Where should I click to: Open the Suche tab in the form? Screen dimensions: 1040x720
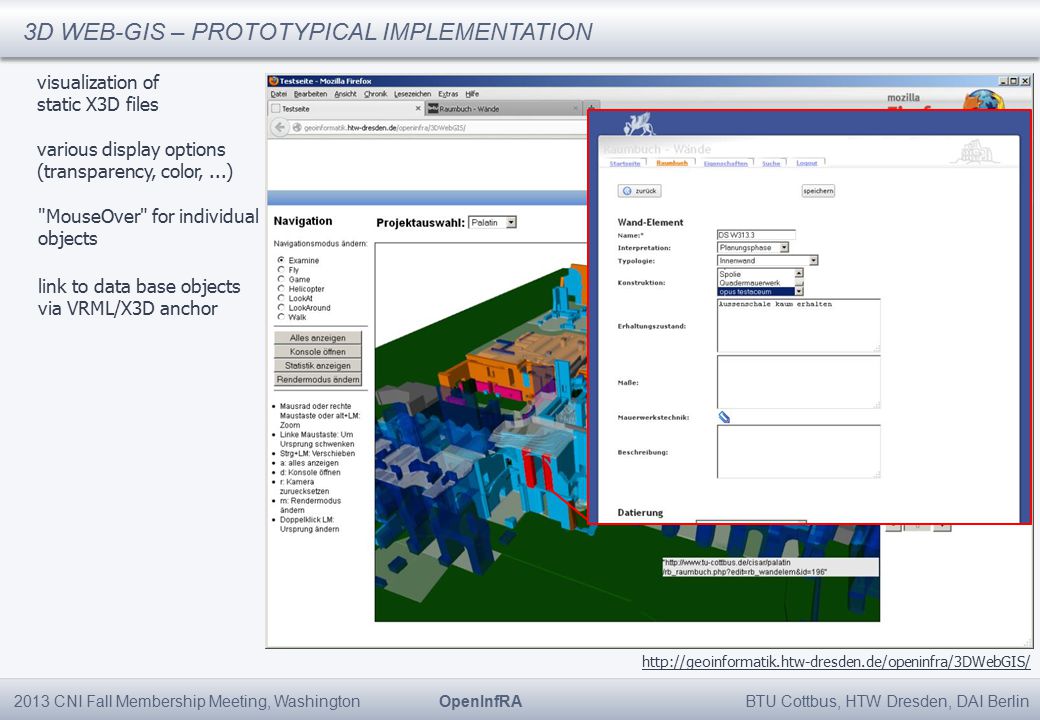[771, 163]
